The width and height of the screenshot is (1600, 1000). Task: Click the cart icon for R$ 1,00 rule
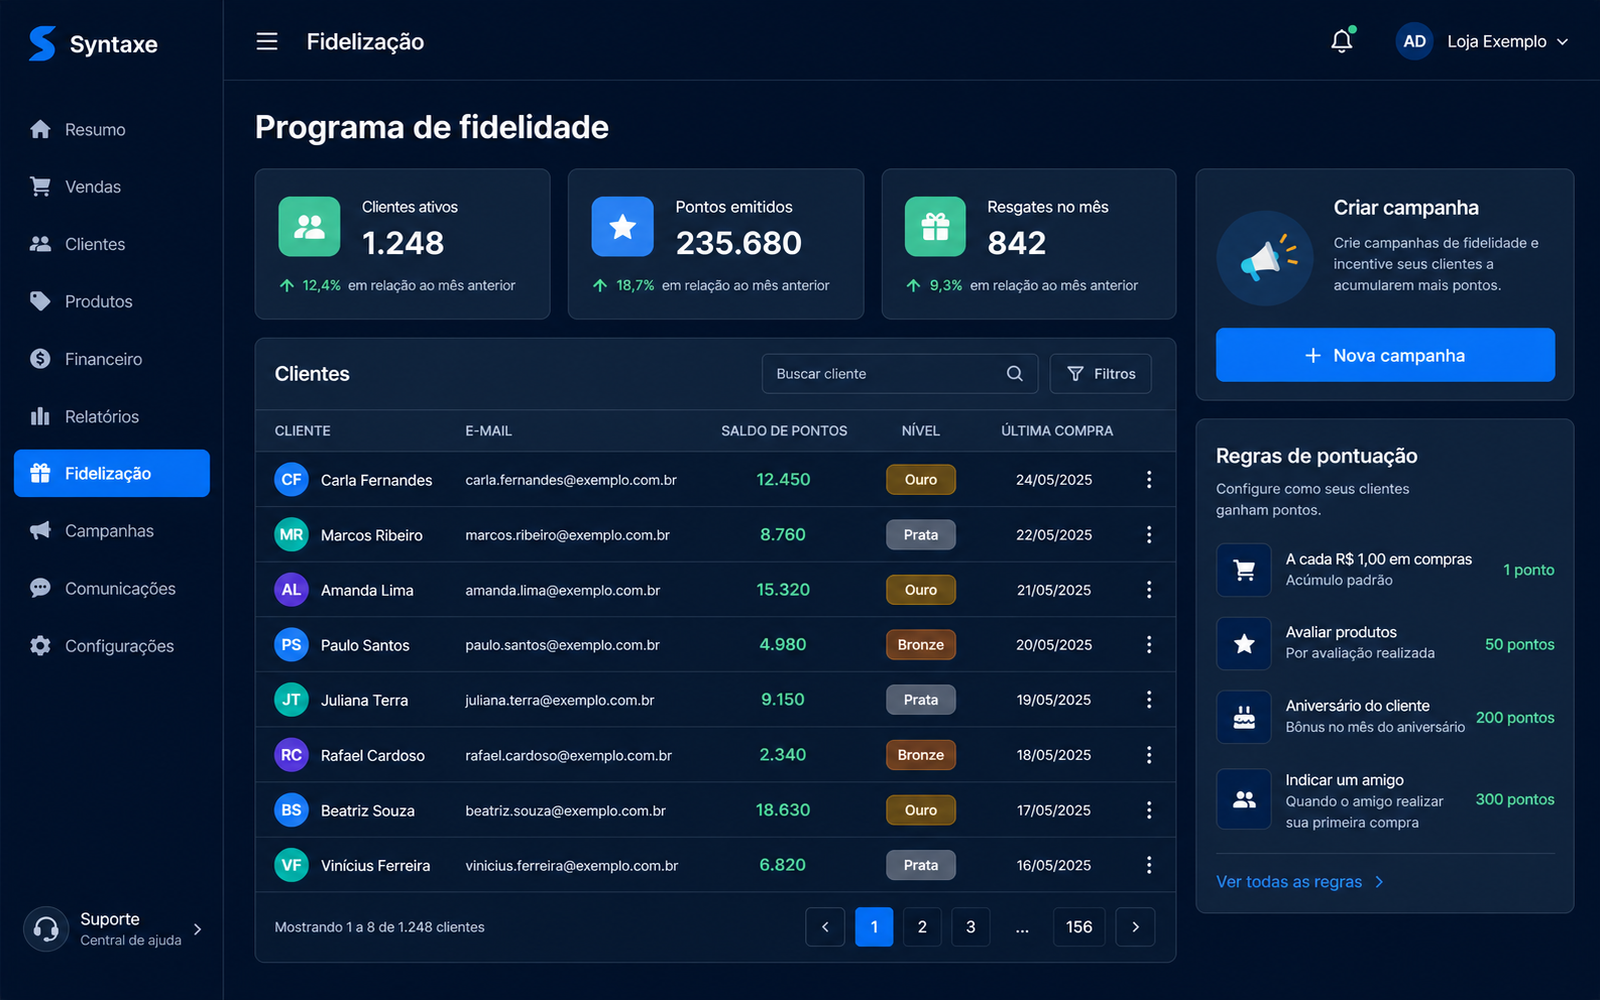[x=1244, y=570]
